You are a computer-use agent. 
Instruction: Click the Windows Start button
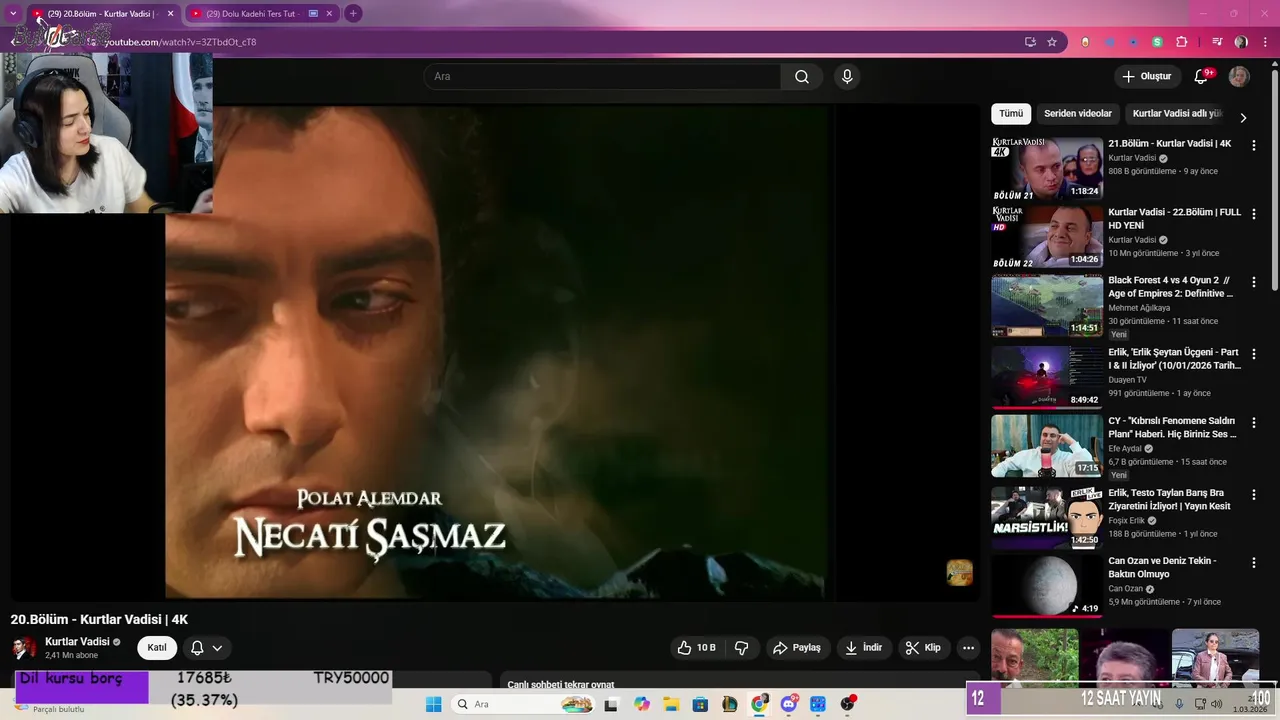[x=433, y=704]
